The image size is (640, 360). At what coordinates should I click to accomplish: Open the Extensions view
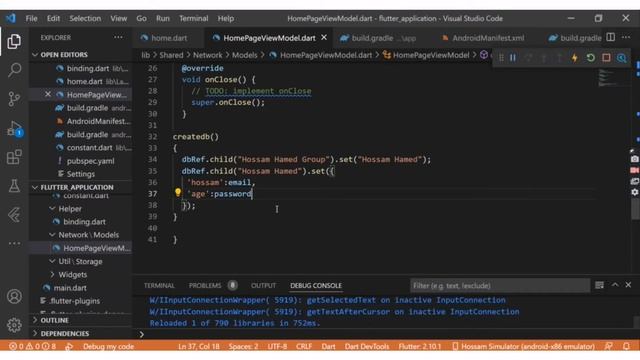pos(14,157)
